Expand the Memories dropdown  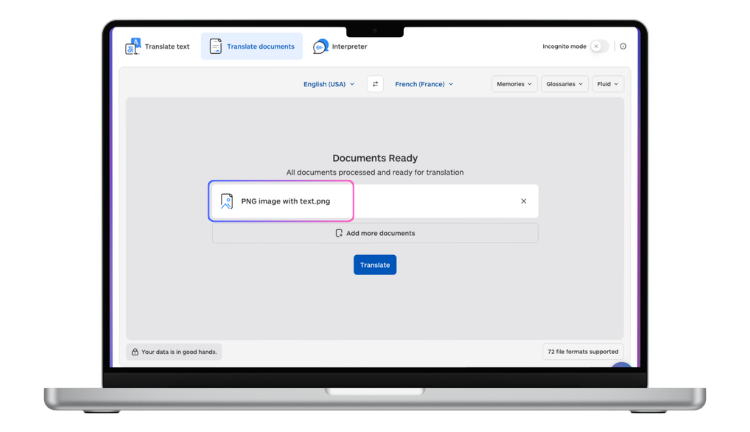(514, 84)
